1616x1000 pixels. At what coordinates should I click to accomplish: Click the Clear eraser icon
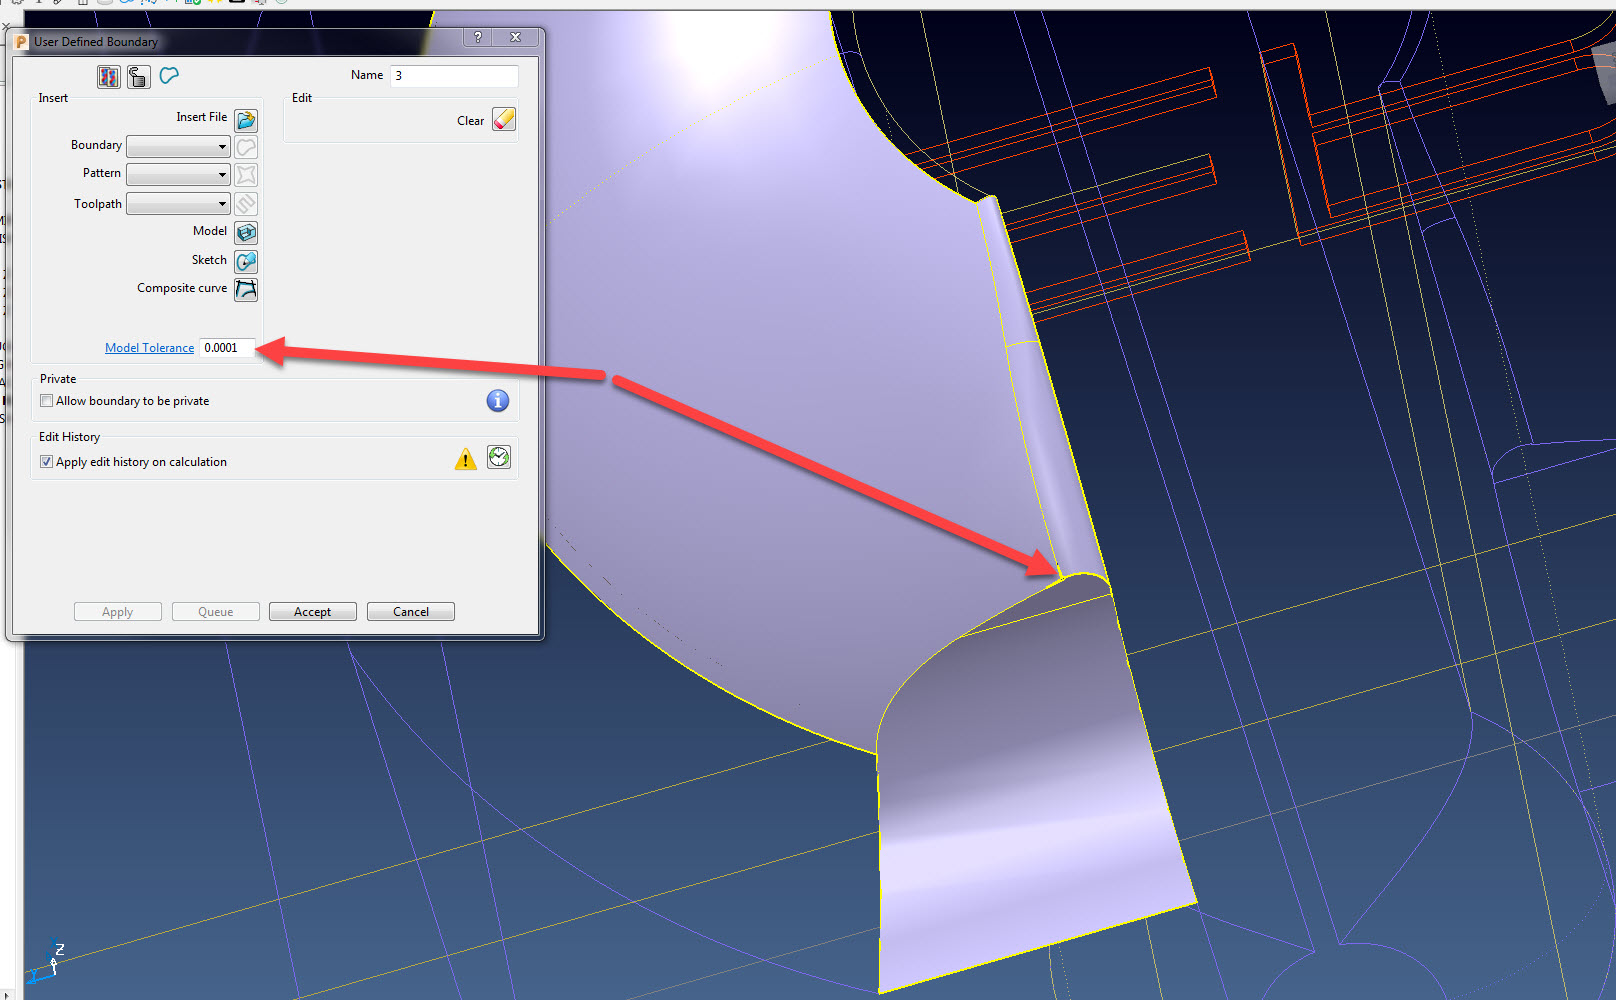503,119
